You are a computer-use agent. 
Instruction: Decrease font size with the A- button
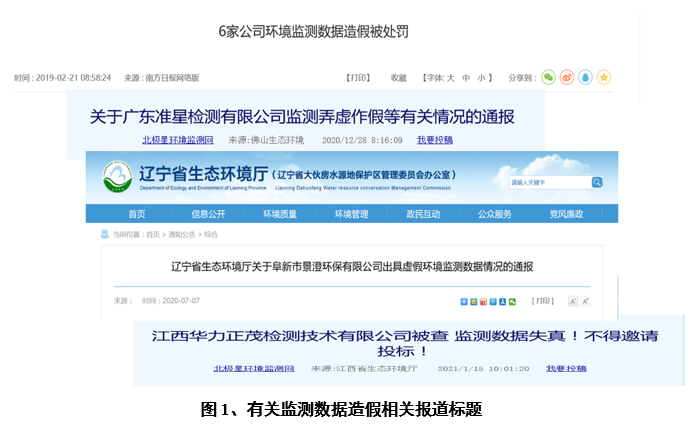pos(573,302)
